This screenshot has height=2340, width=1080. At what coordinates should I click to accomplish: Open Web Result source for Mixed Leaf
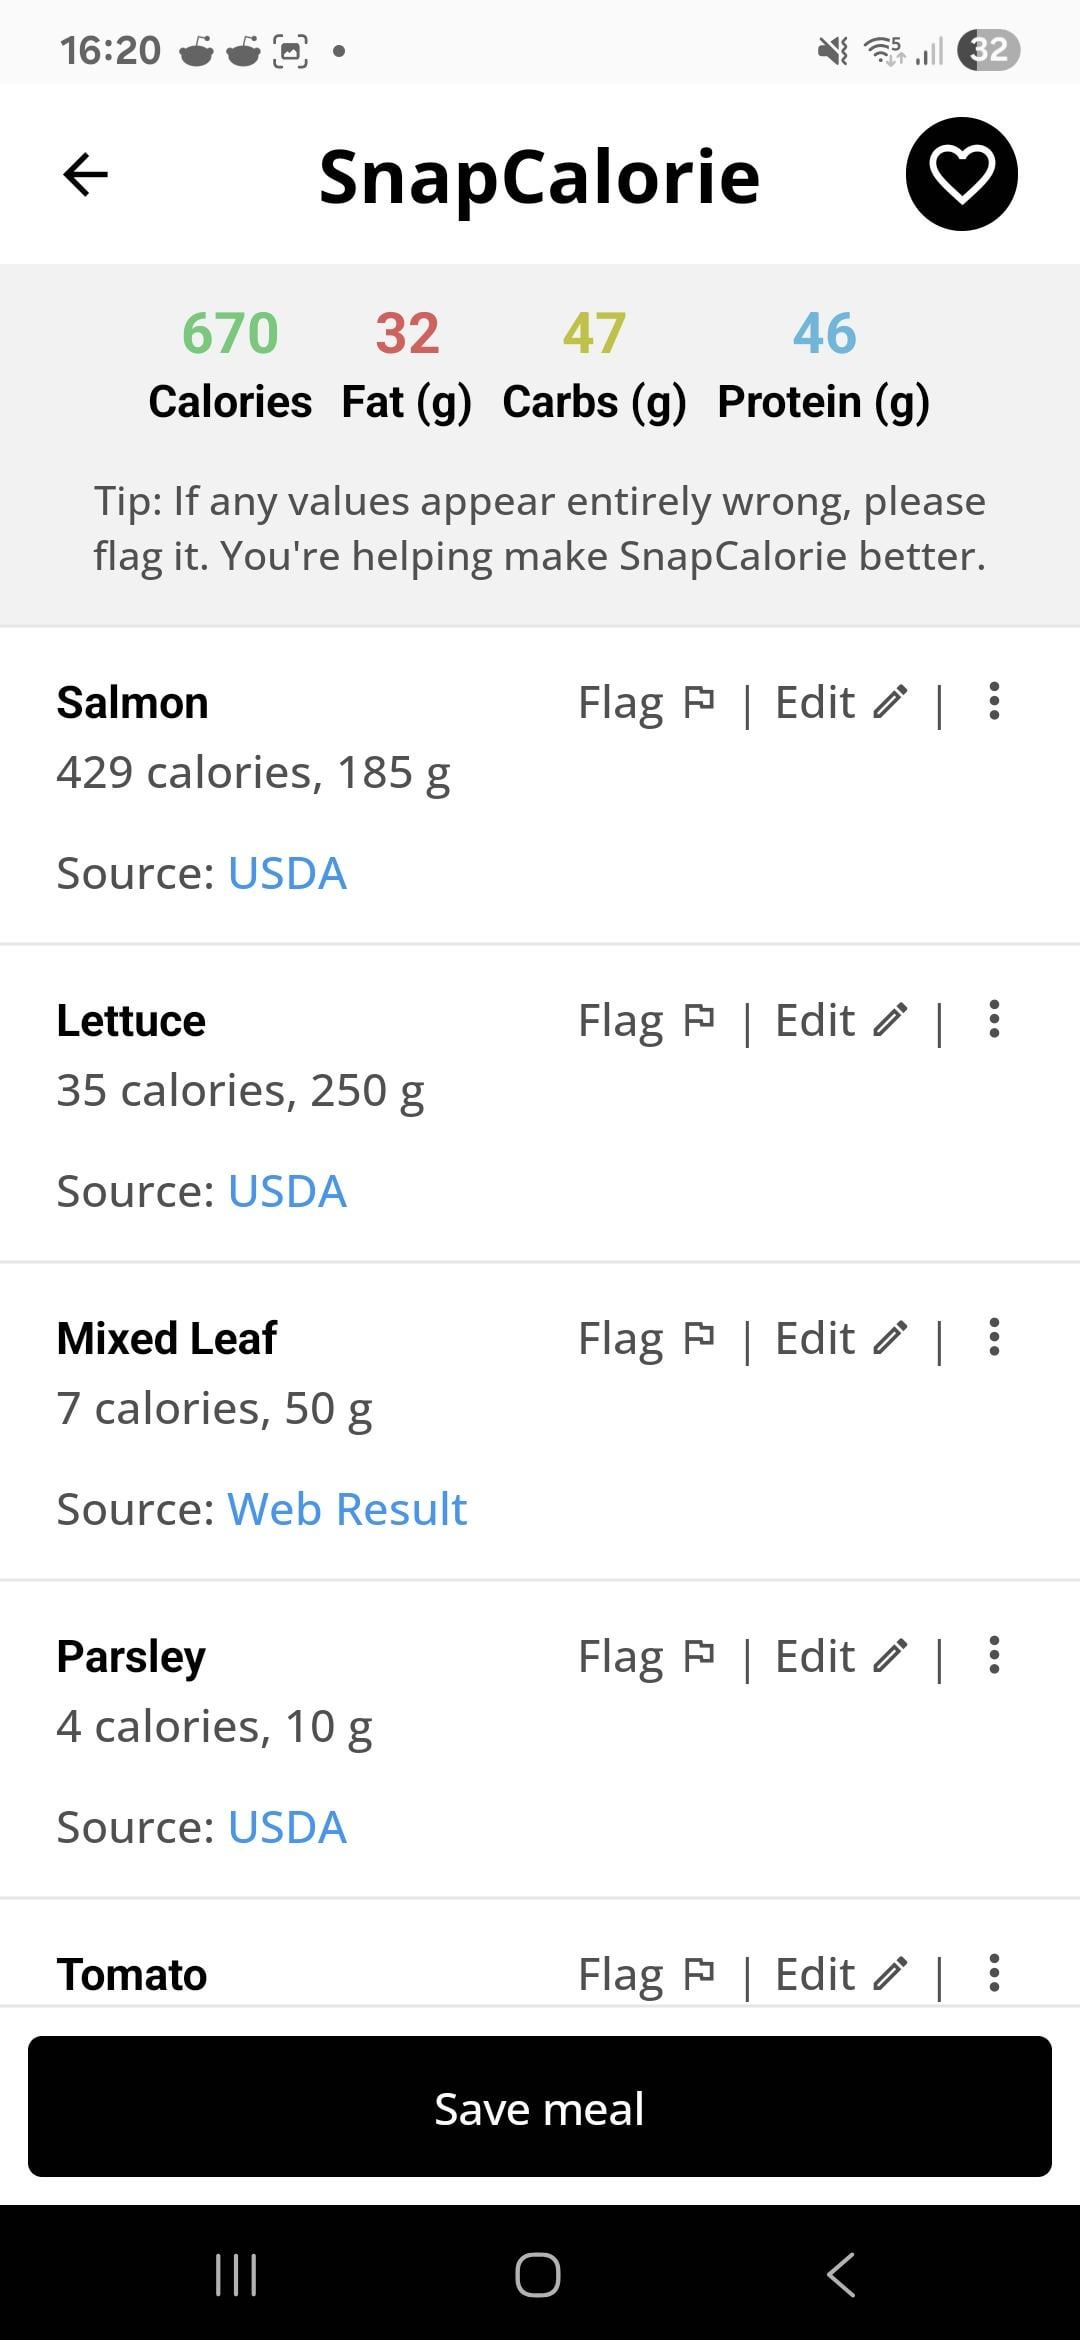point(347,1509)
